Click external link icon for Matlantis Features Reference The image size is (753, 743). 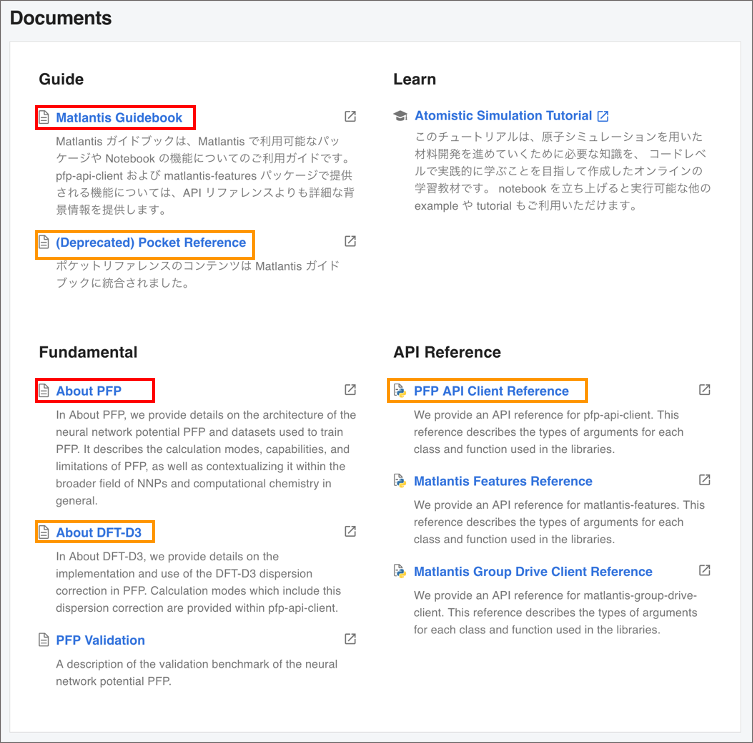(x=704, y=480)
